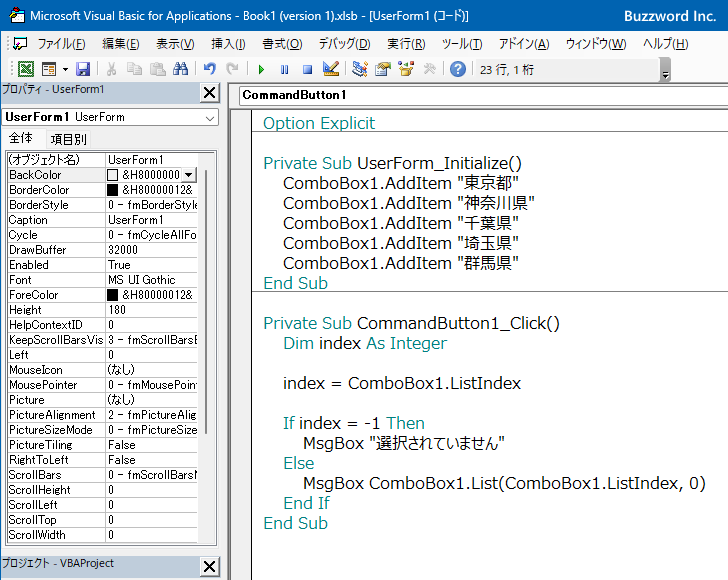Select the ScrollWidth property row

(x=103, y=535)
